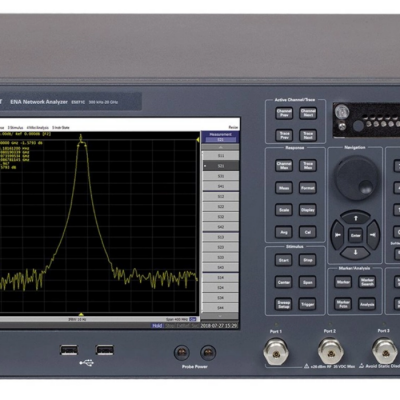Select the Marker Search hardkey
The width and height of the screenshot is (400, 400).
pos(367,282)
